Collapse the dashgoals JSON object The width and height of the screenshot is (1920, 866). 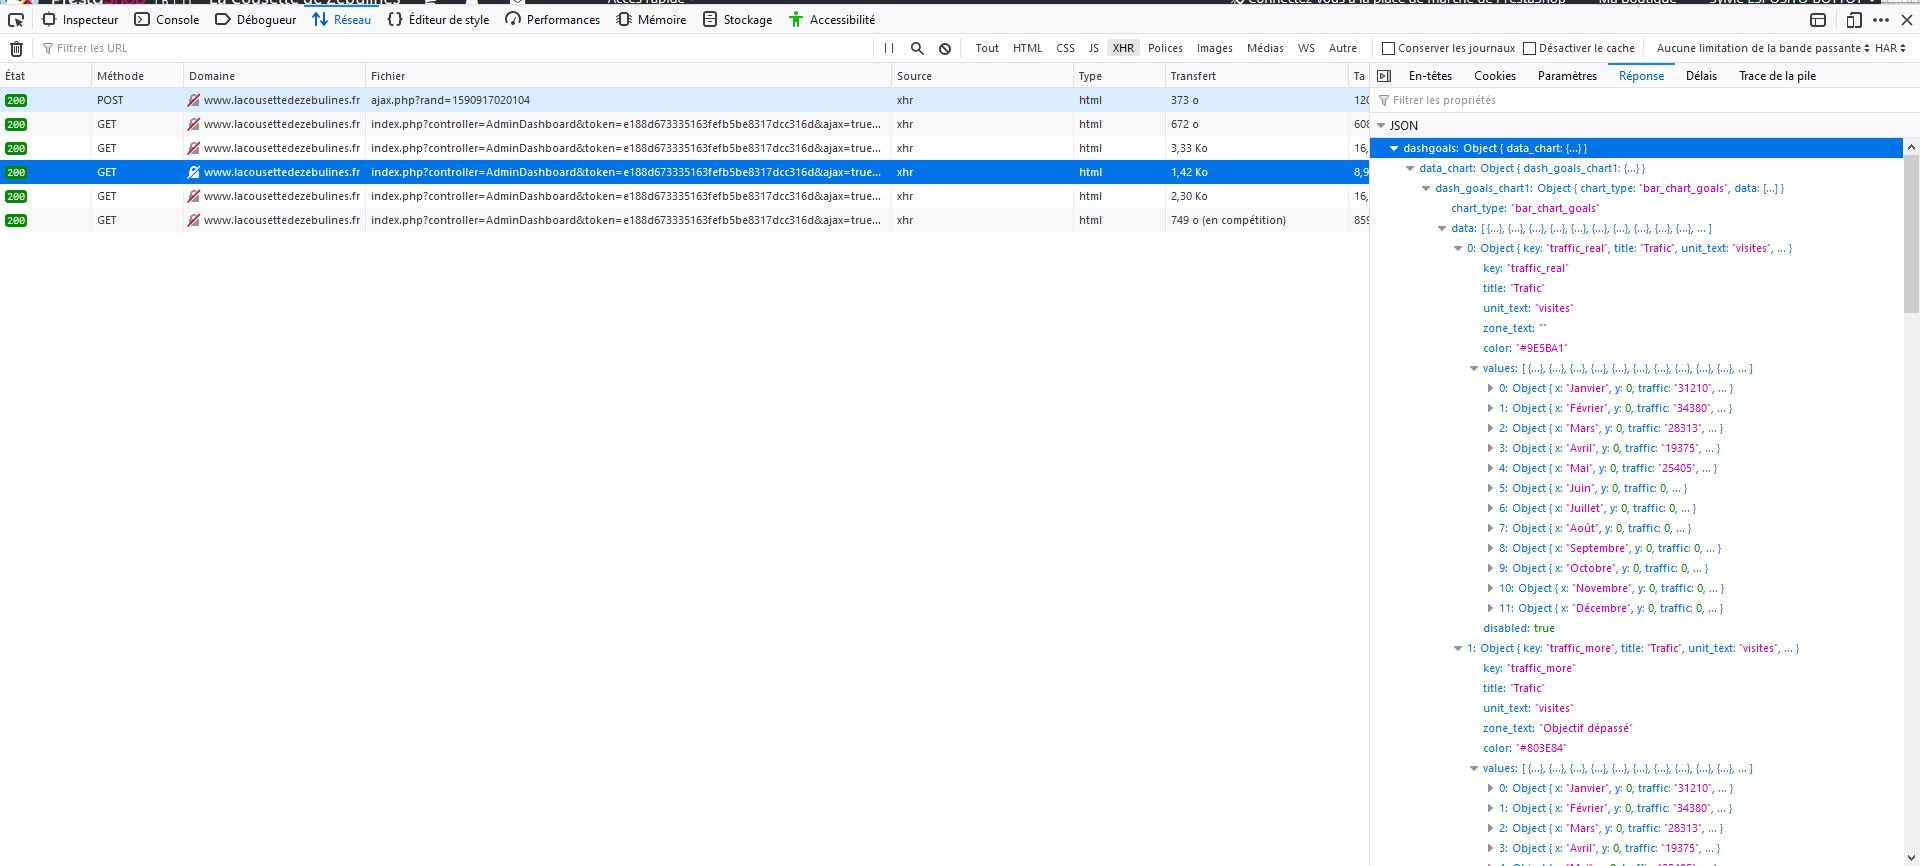coord(1394,148)
